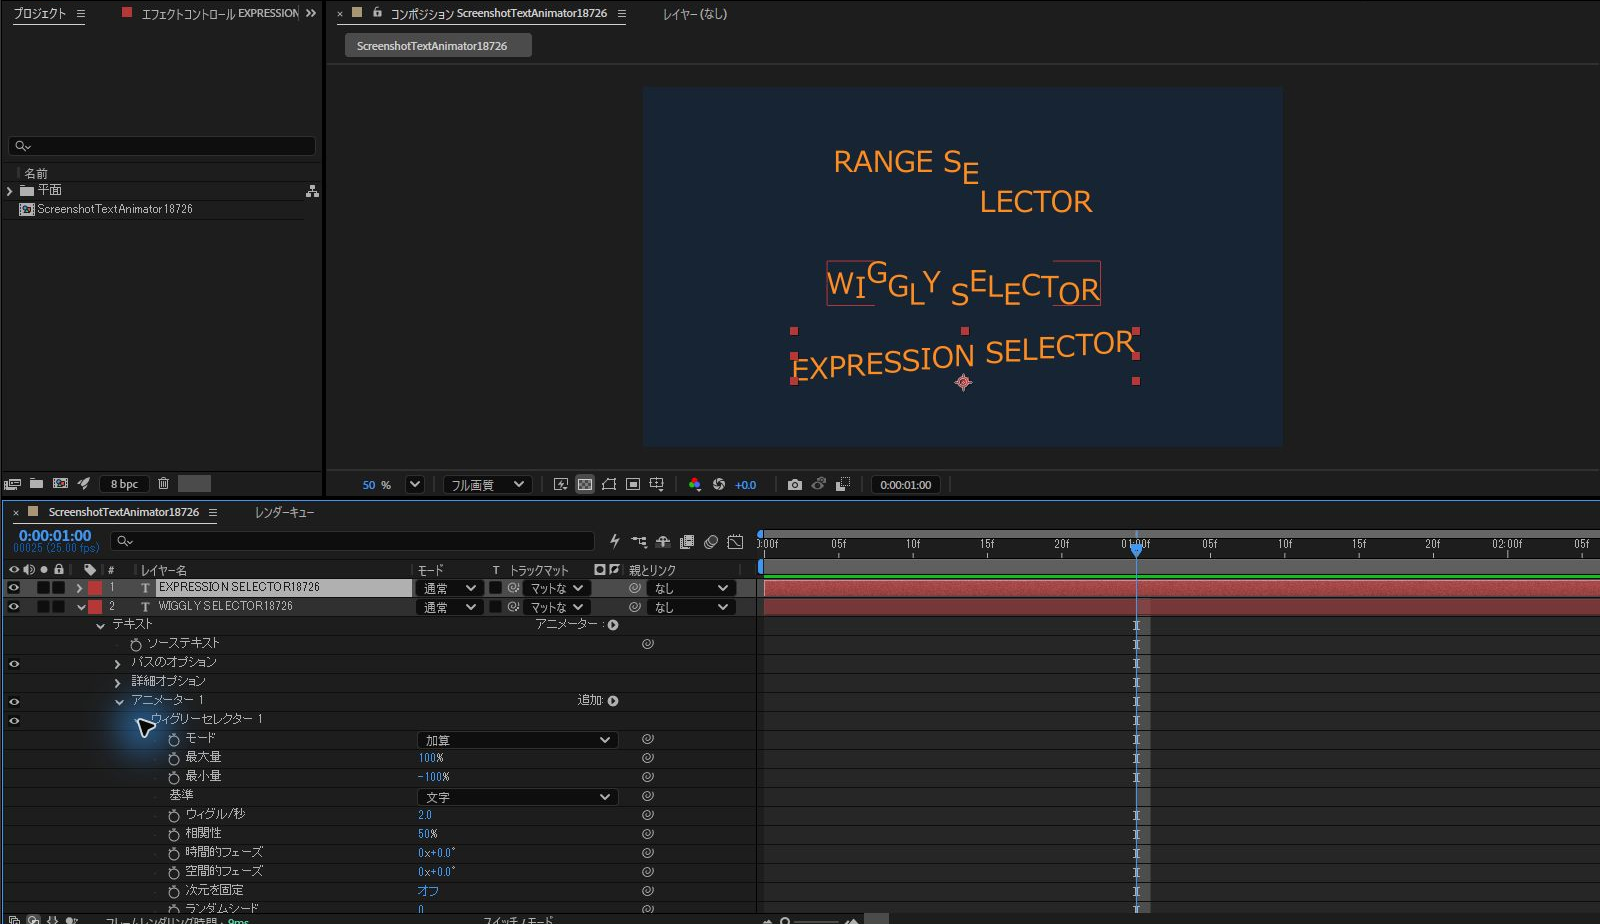Click the exposure value +0.0
This screenshot has width=1600, height=924.
pyautogui.click(x=746, y=485)
